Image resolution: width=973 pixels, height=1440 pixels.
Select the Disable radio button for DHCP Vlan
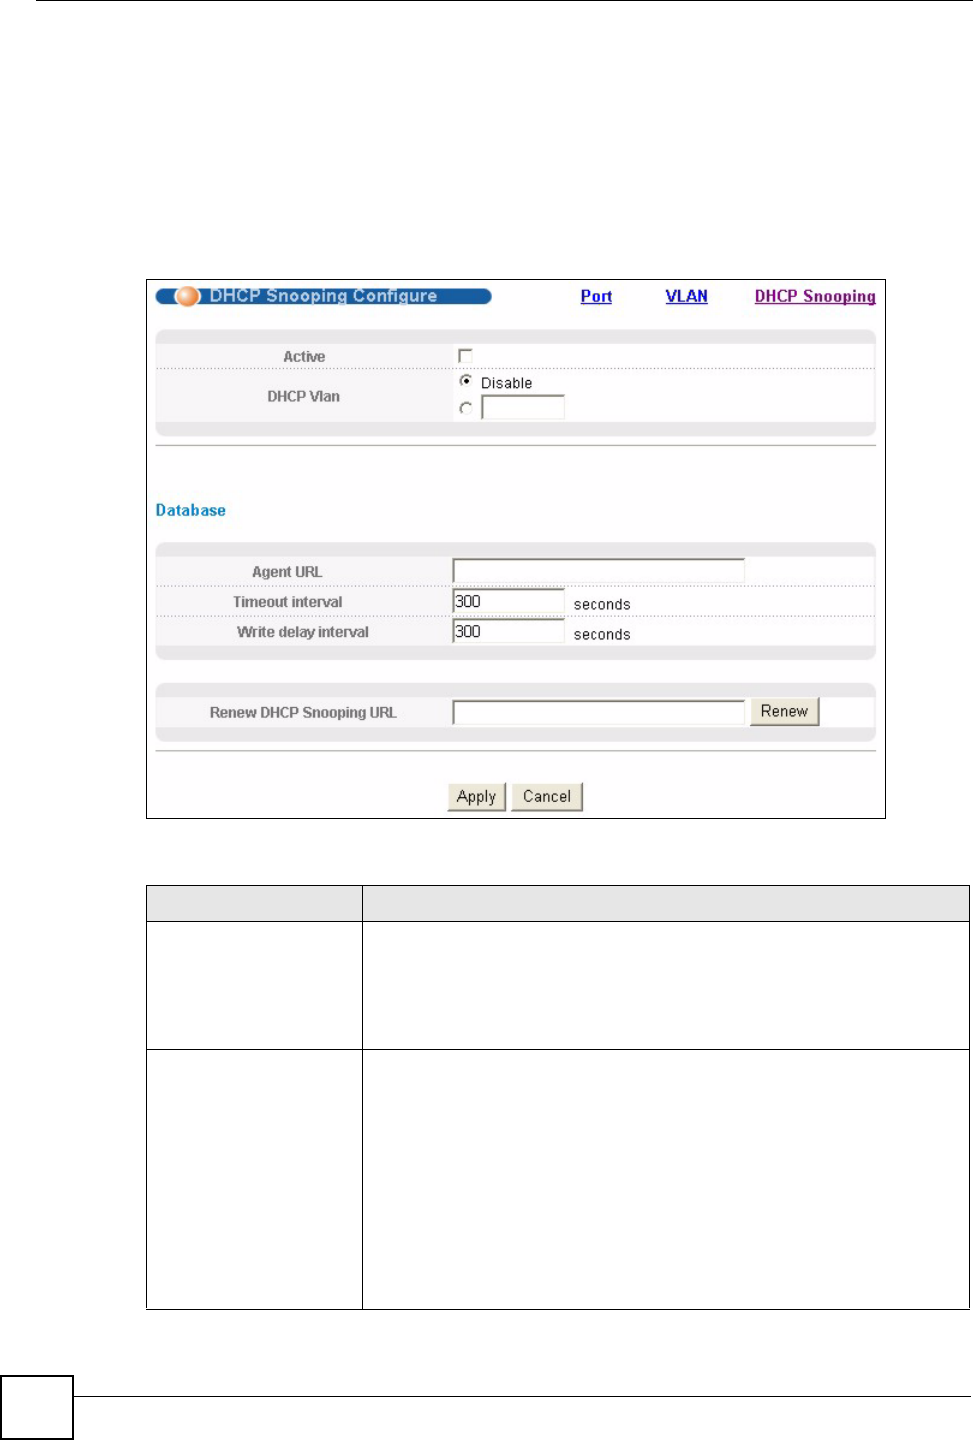click(x=466, y=381)
